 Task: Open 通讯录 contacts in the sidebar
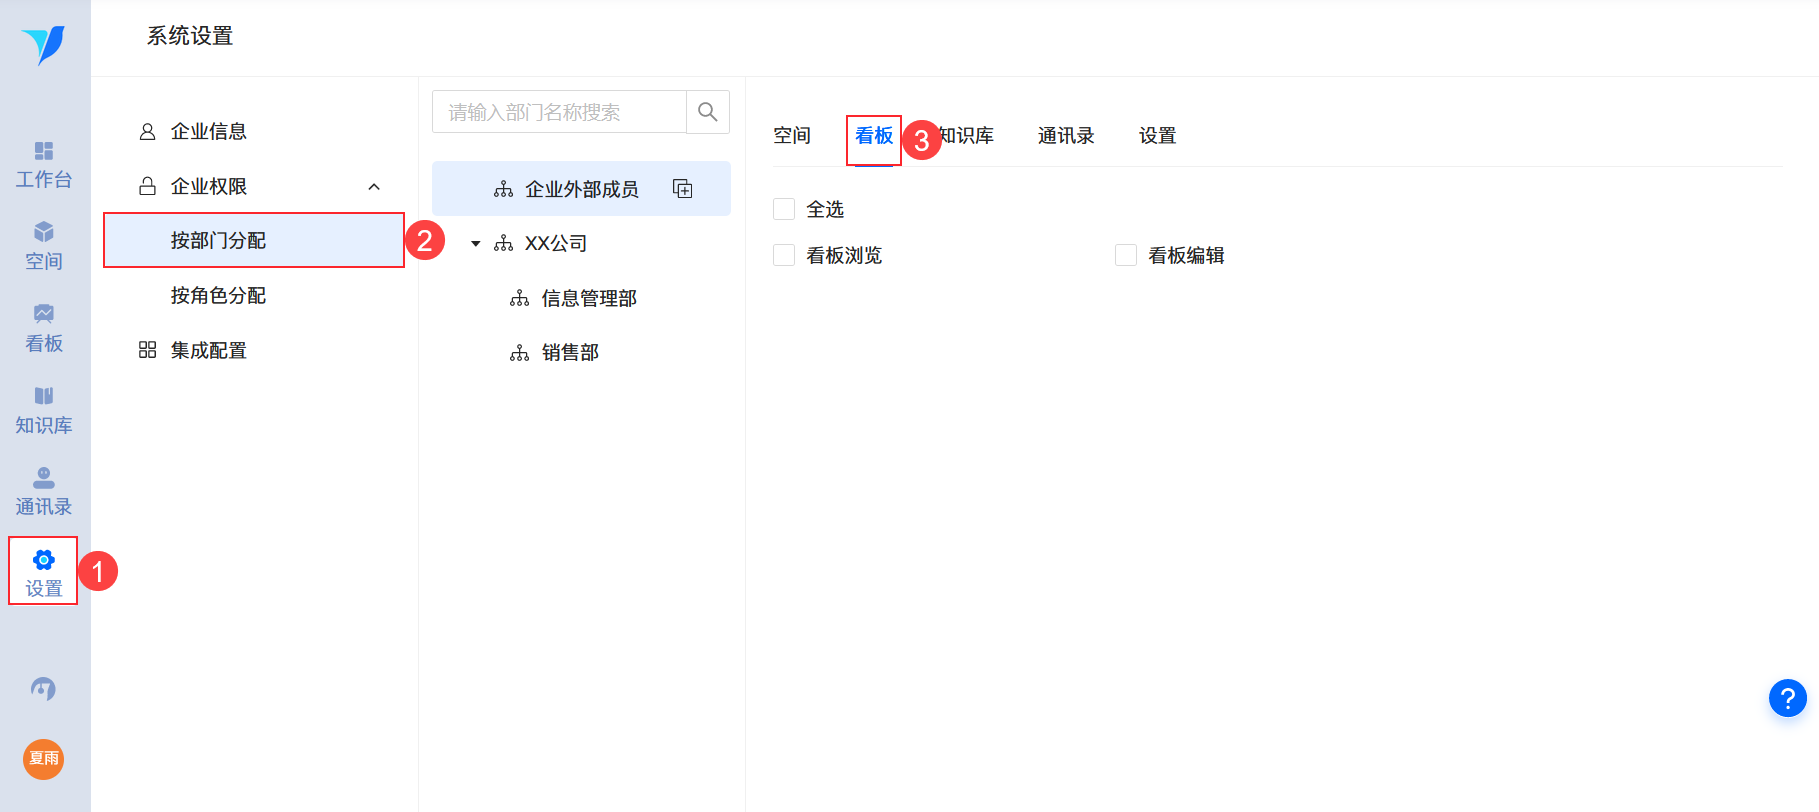click(44, 492)
